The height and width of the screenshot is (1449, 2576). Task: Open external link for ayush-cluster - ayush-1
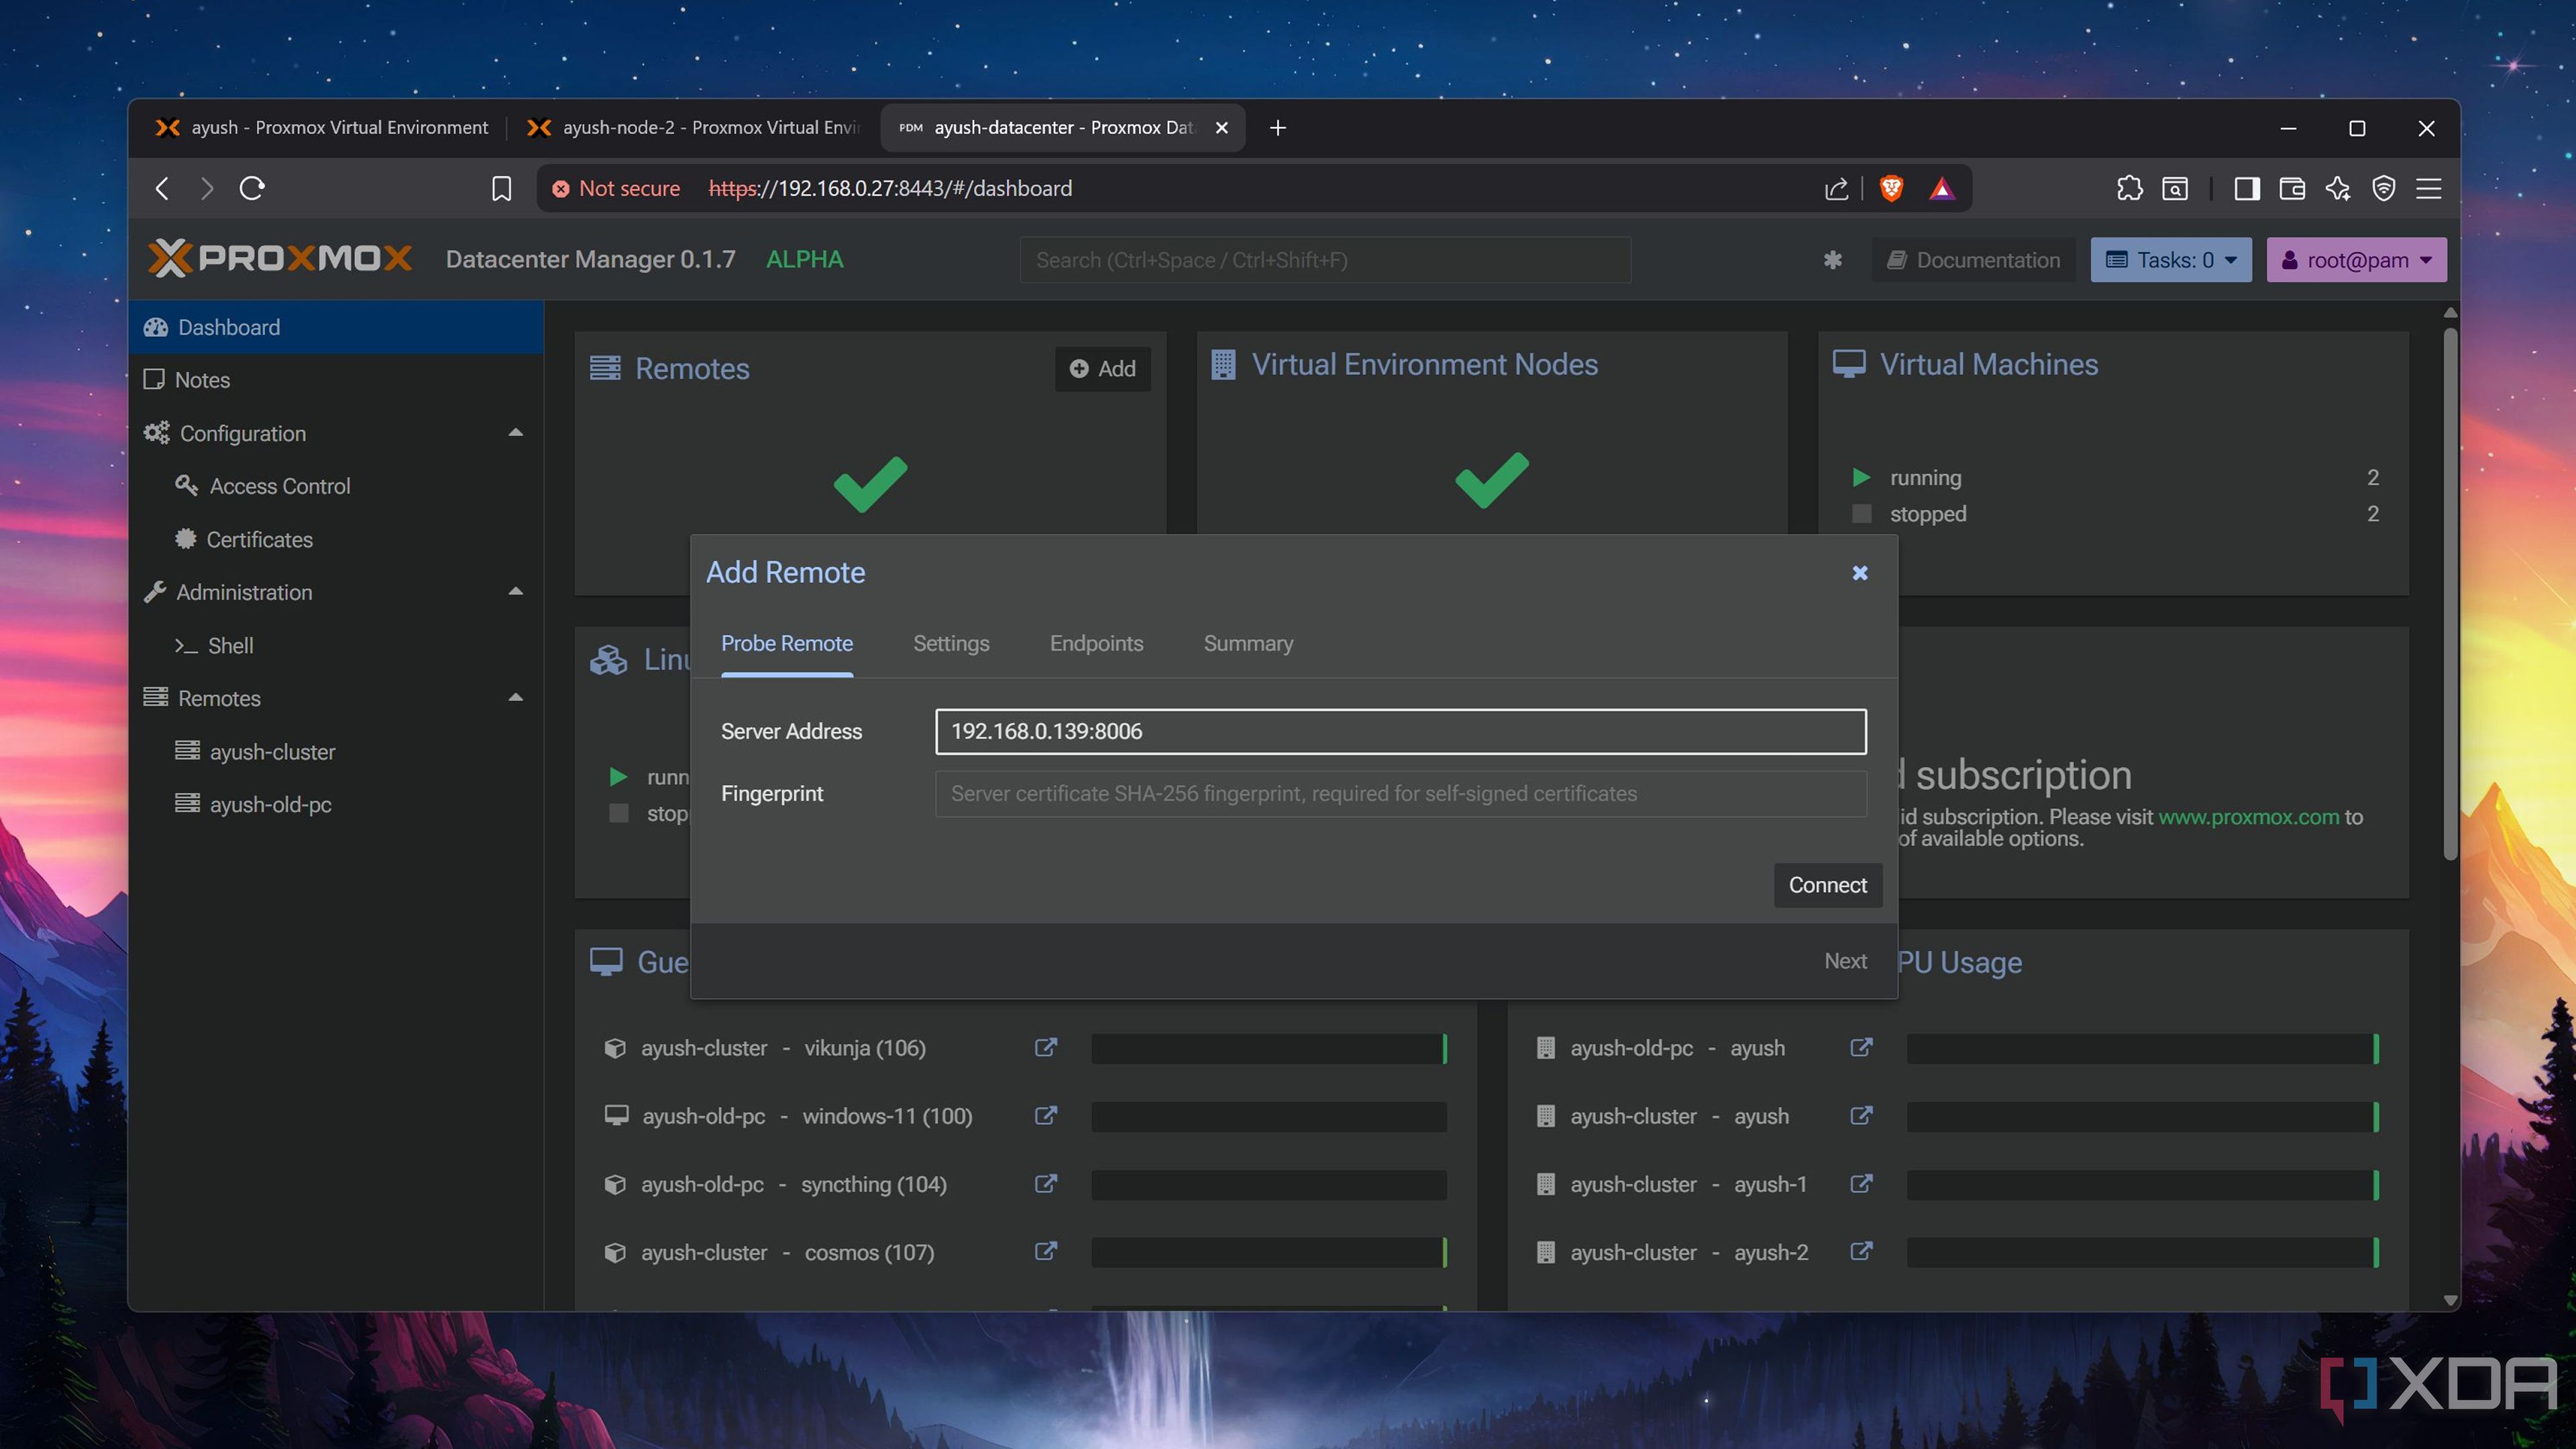click(1861, 1183)
